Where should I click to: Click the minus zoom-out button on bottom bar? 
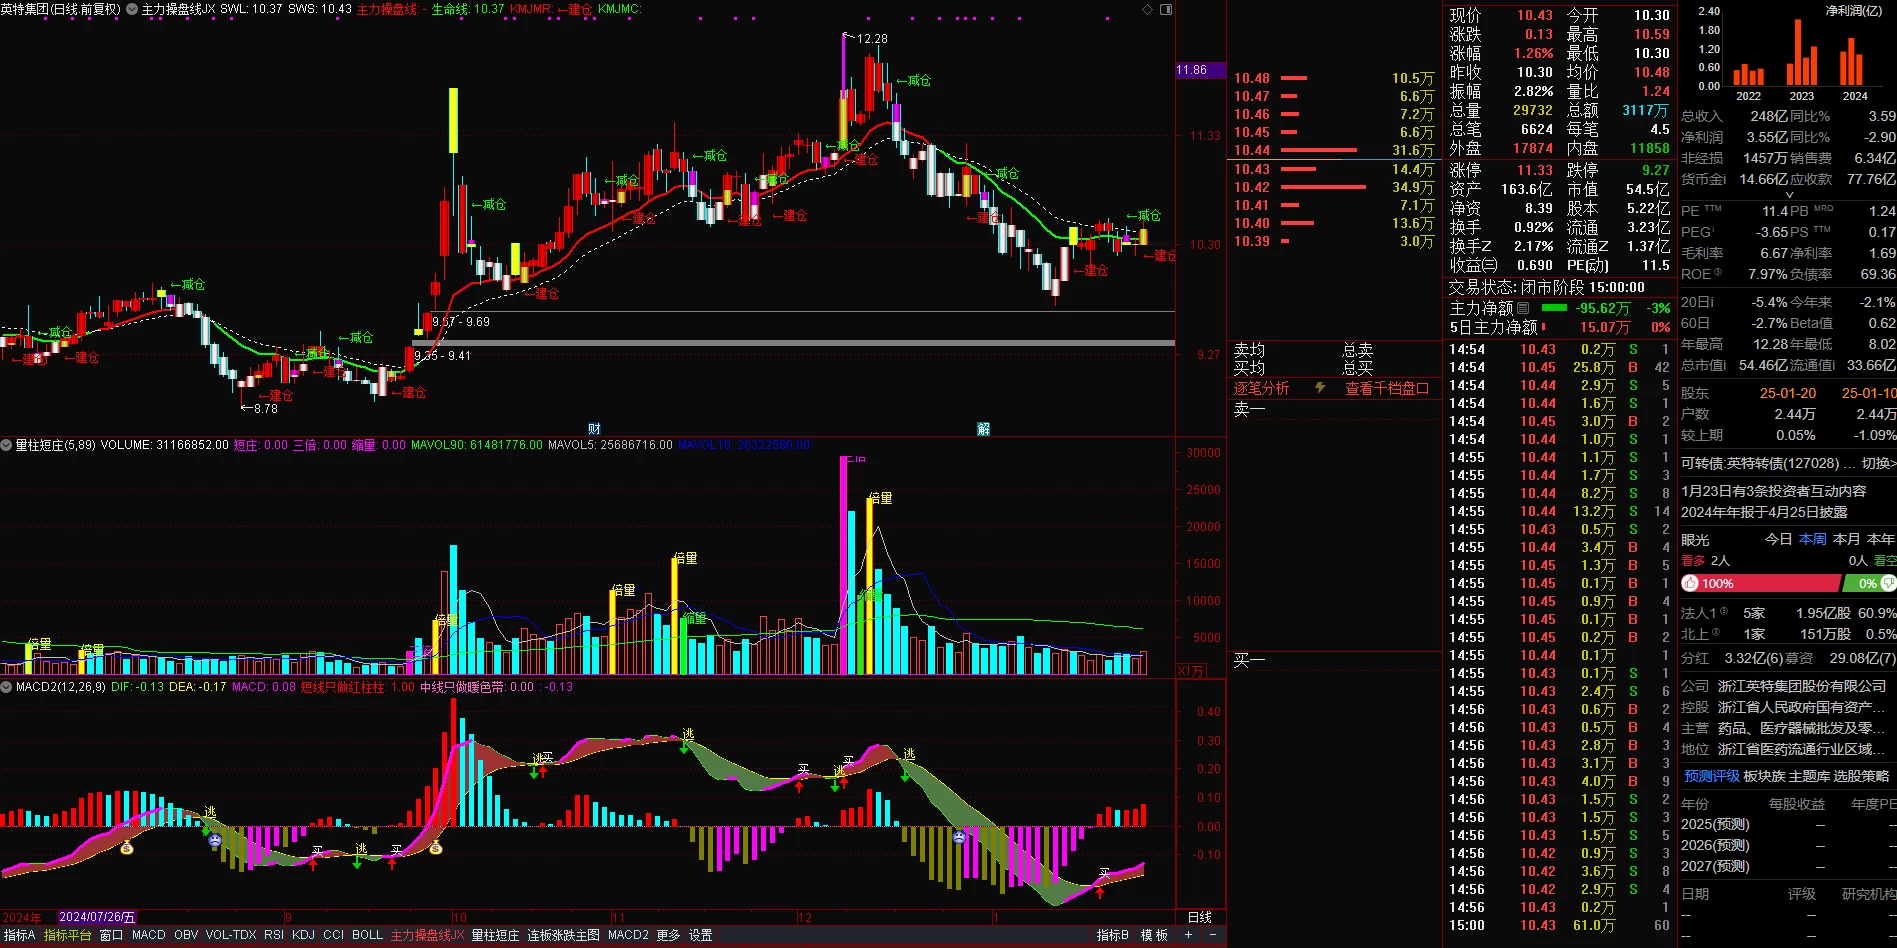point(1212,935)
